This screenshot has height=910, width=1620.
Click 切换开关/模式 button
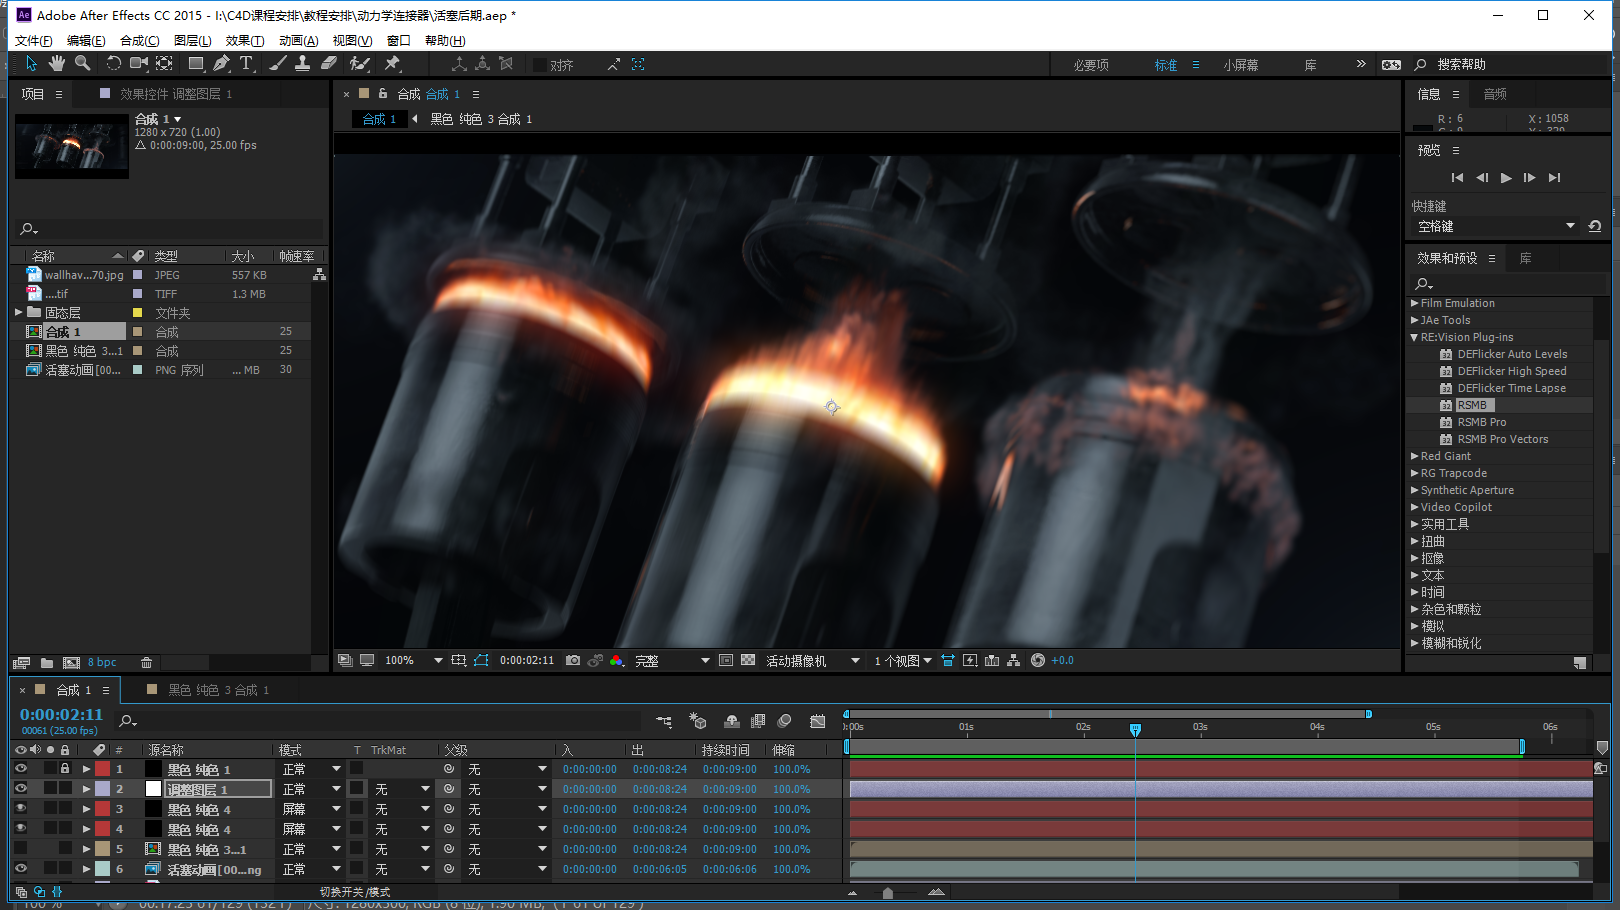355,892
